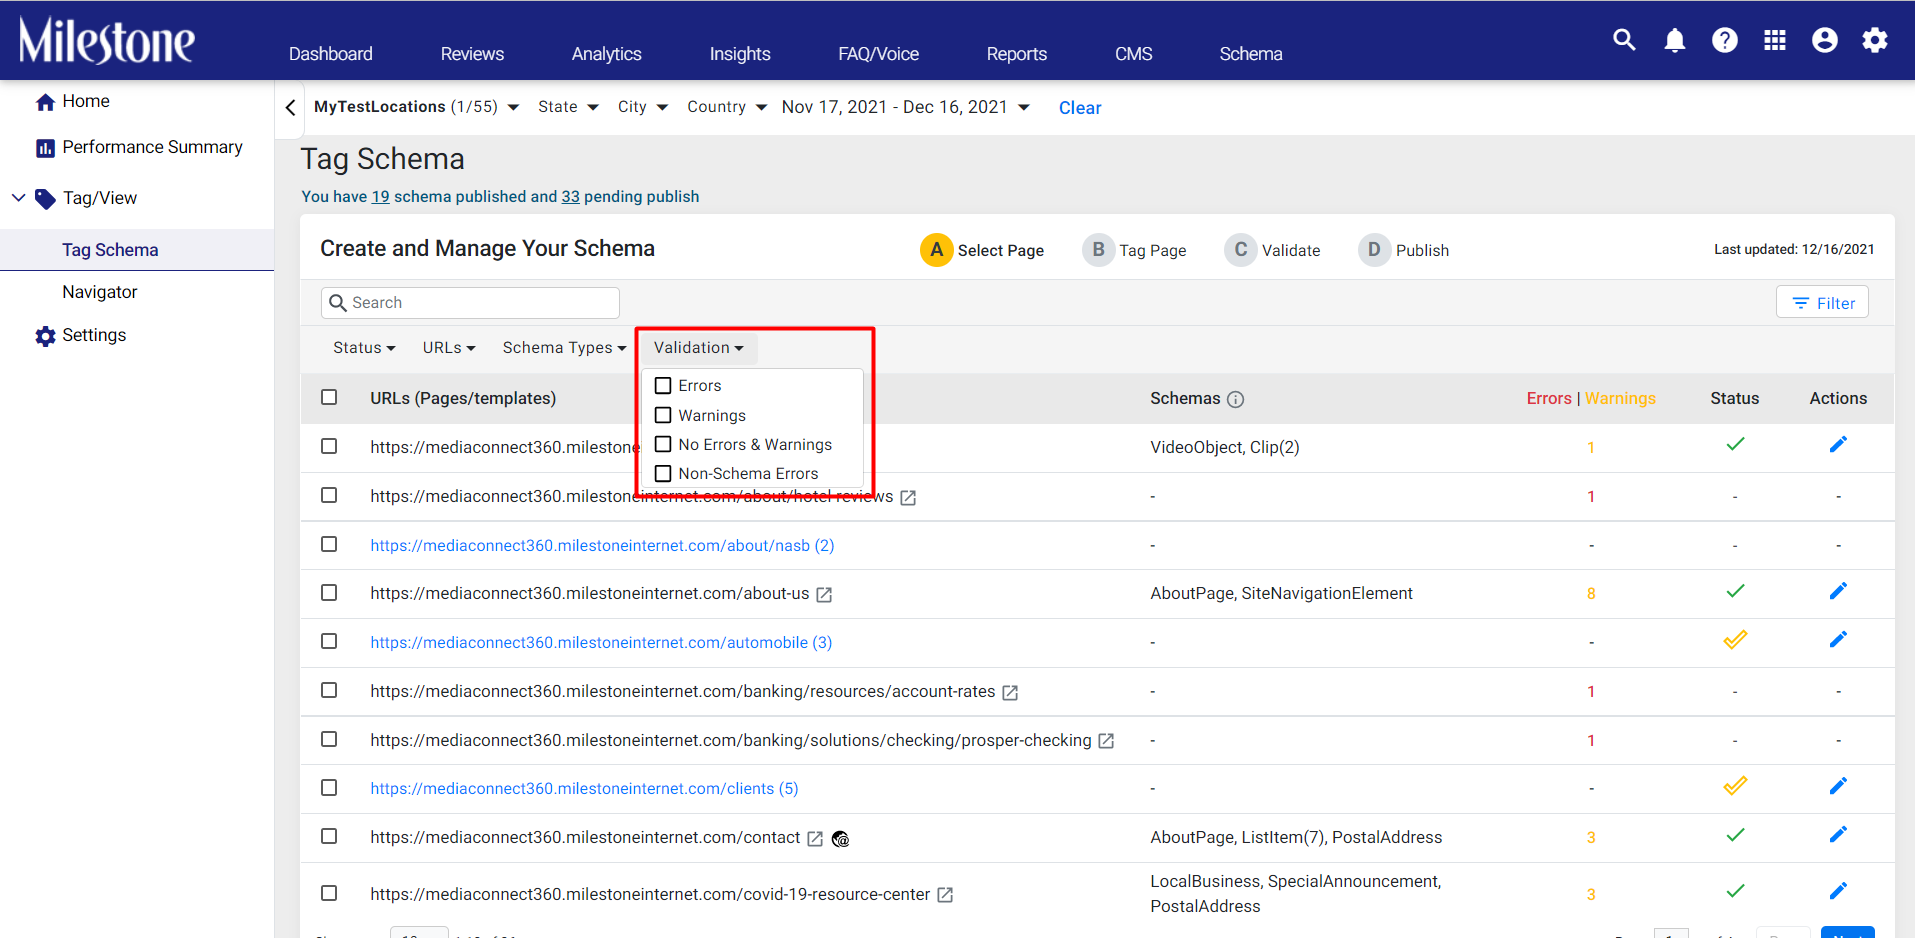Go to Dashboard in top navigation
This screenshot has width=1915, height=938.
click(331, 54)
